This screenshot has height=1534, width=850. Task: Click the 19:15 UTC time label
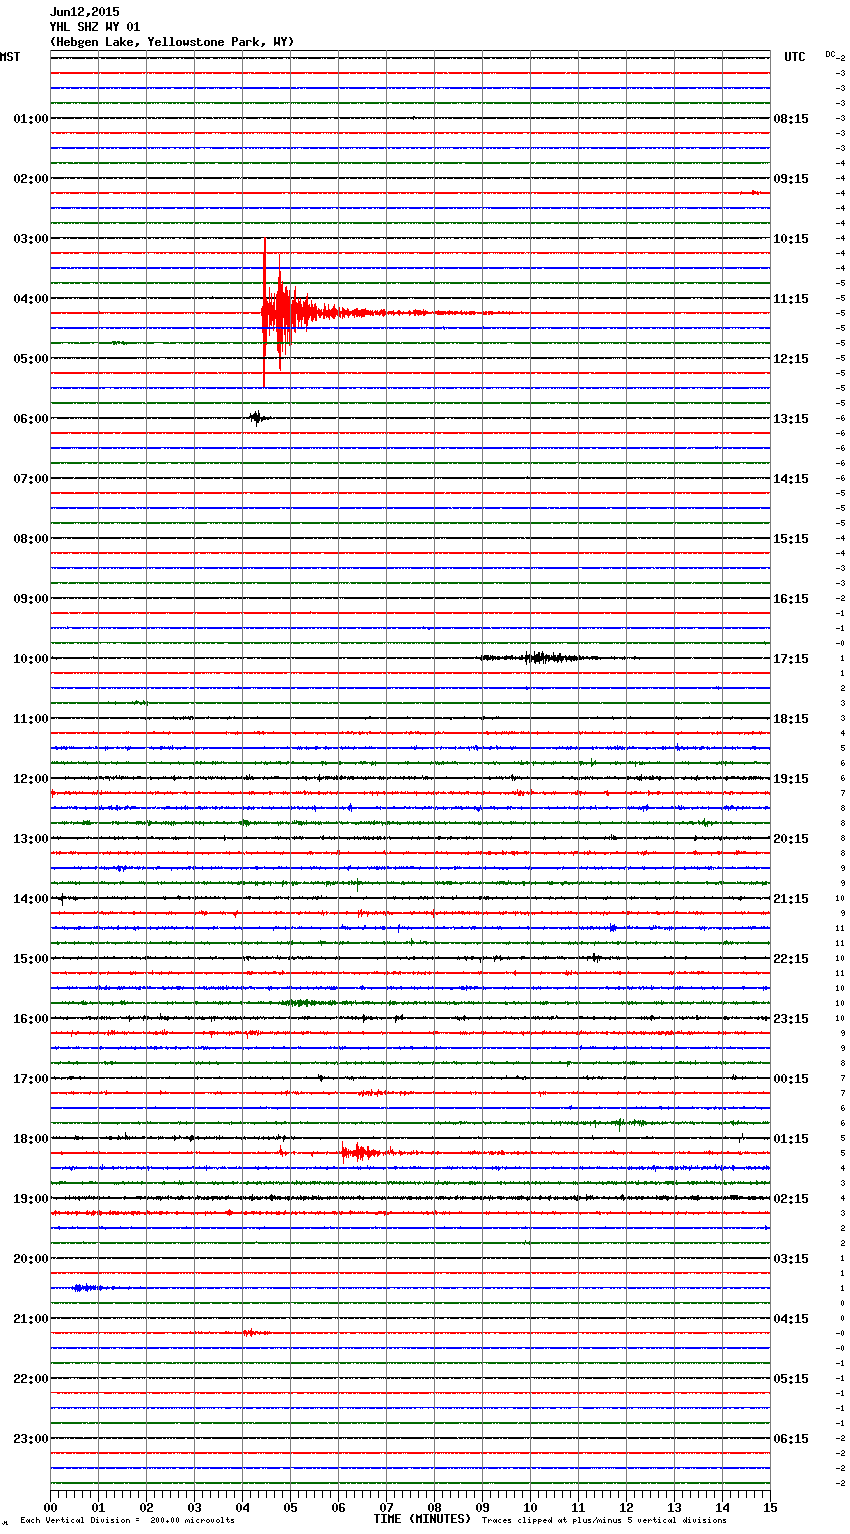coord(791,779)
